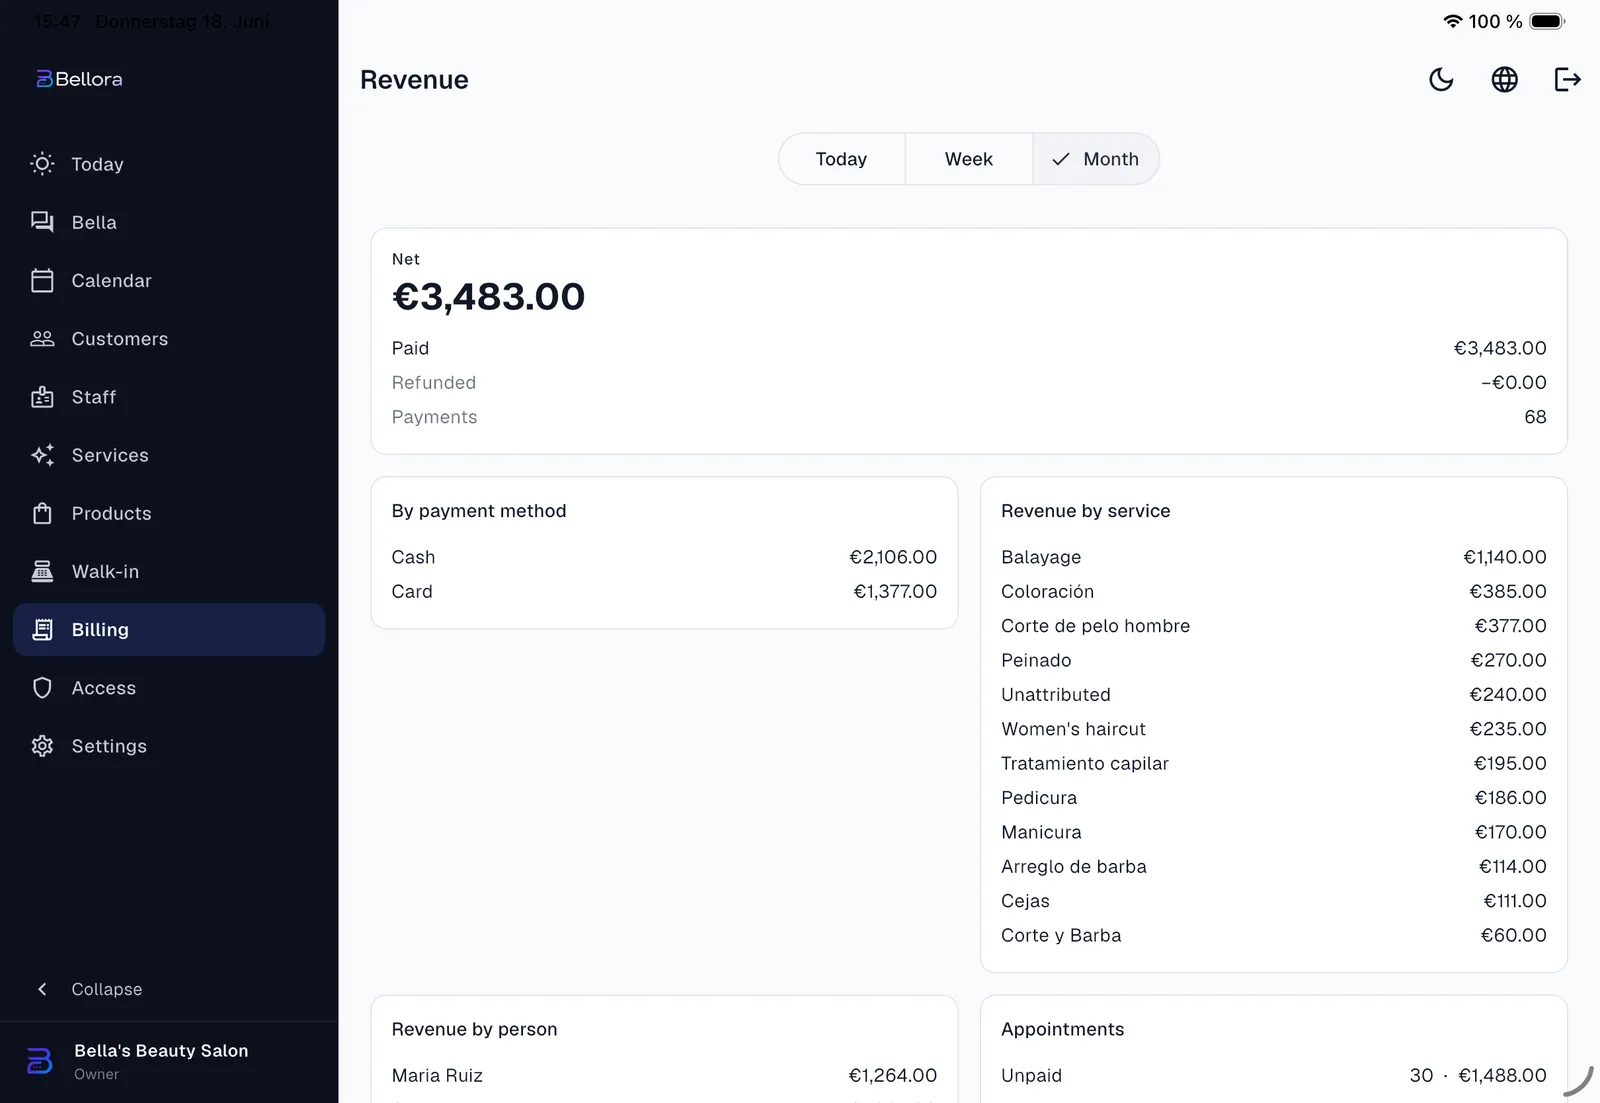Click the Bella chat icon

point(42,222)
